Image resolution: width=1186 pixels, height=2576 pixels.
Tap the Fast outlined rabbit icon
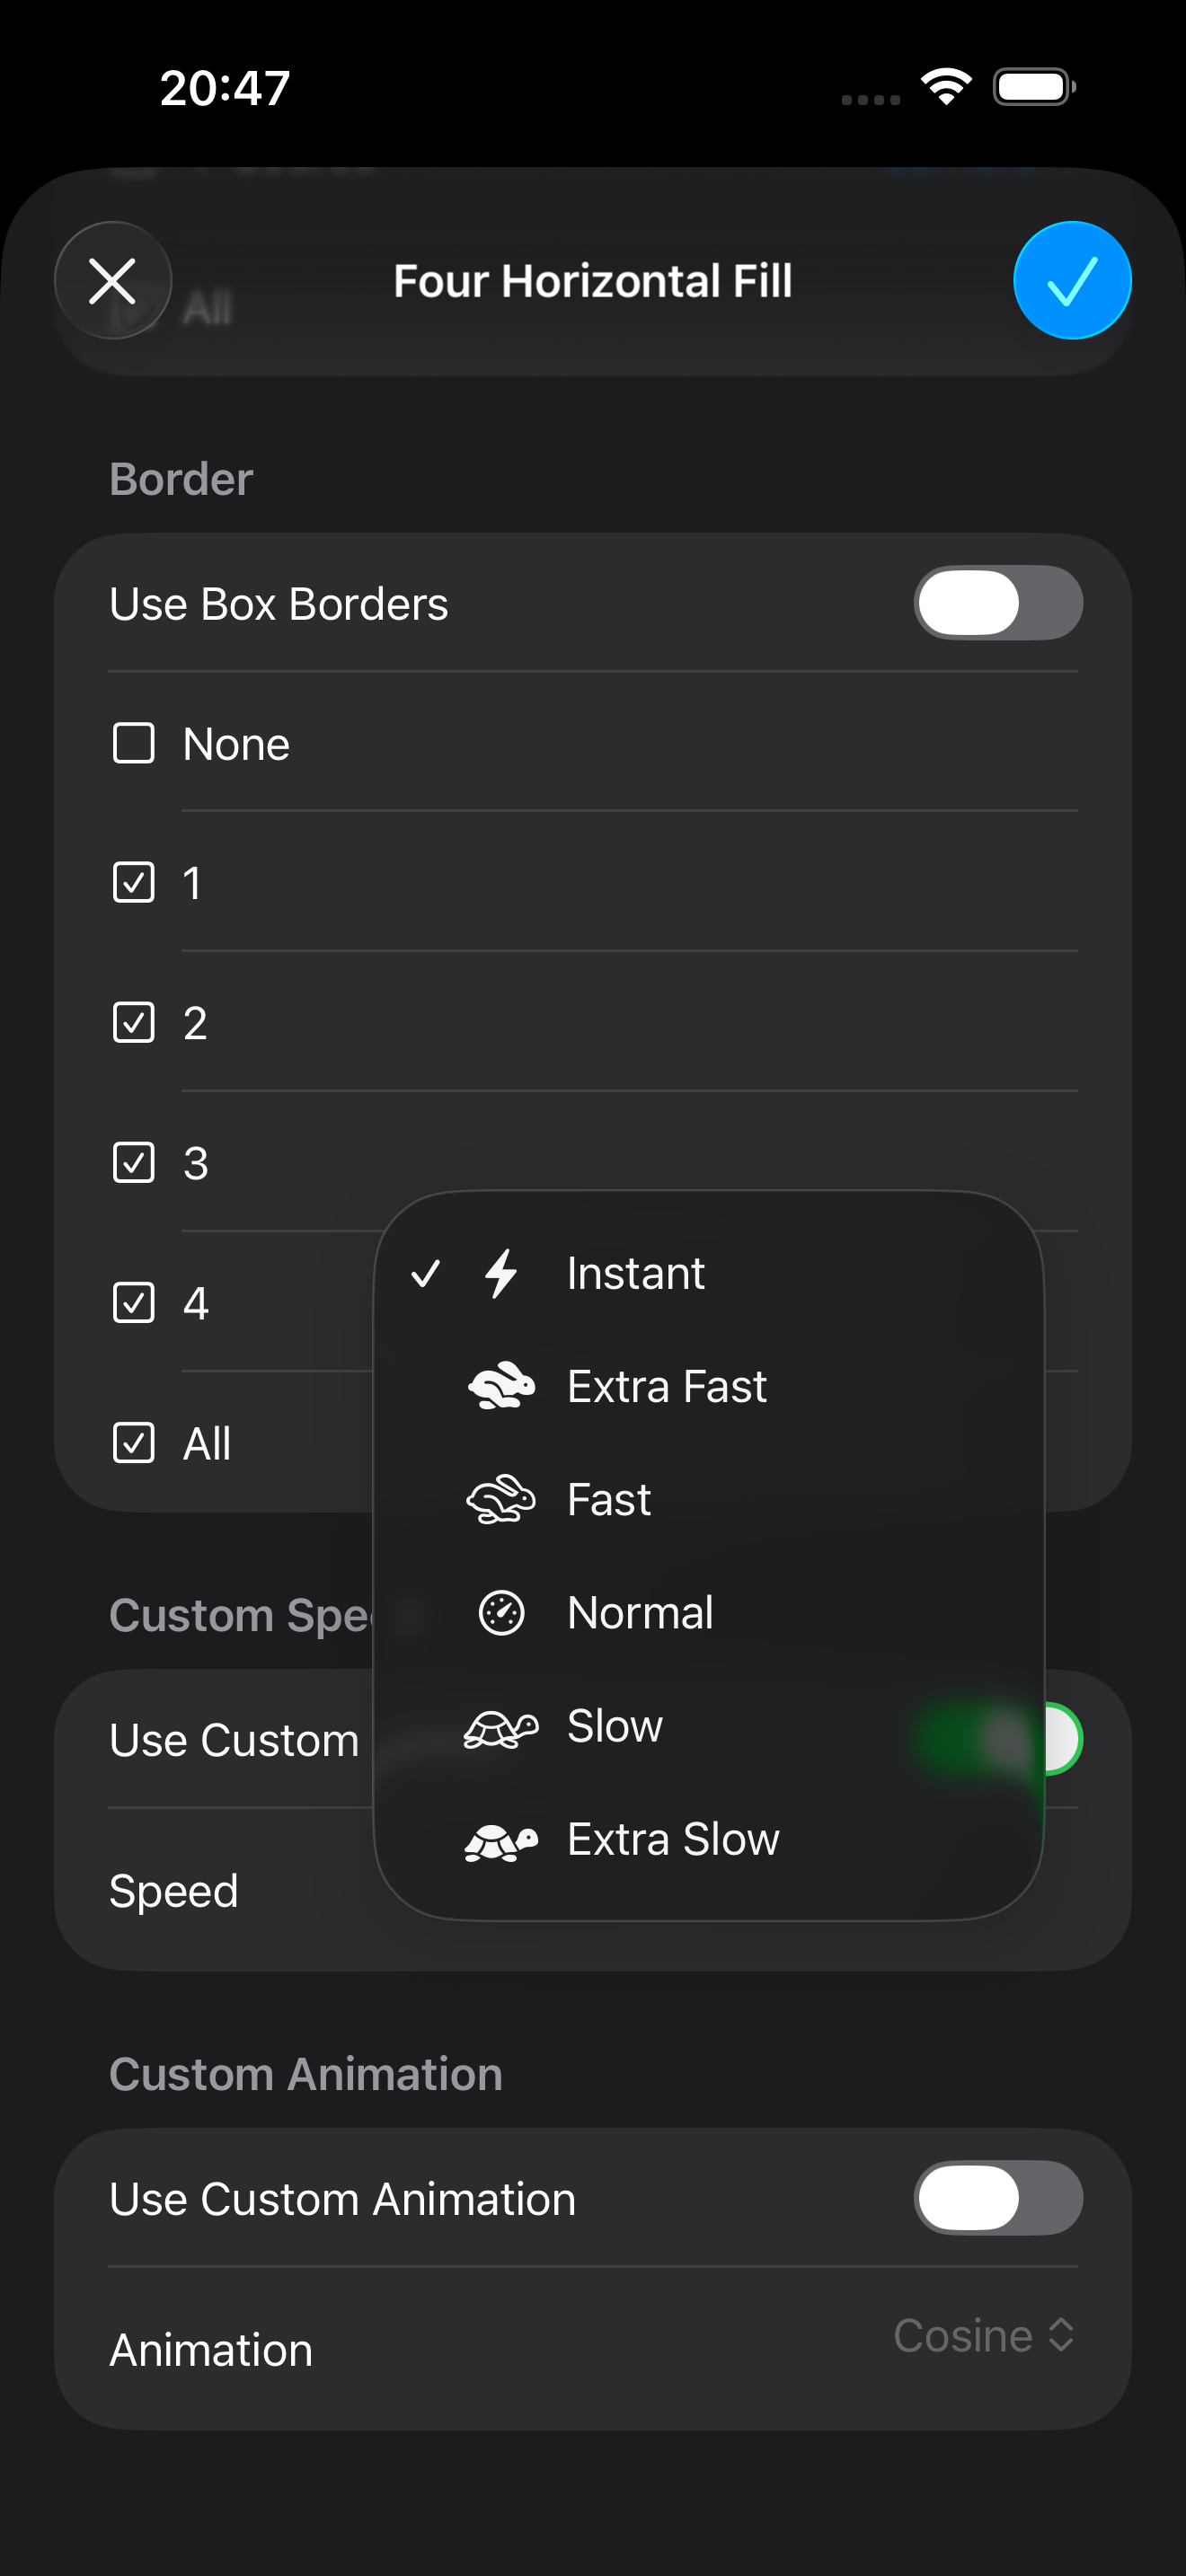(x=501, y=1499)
